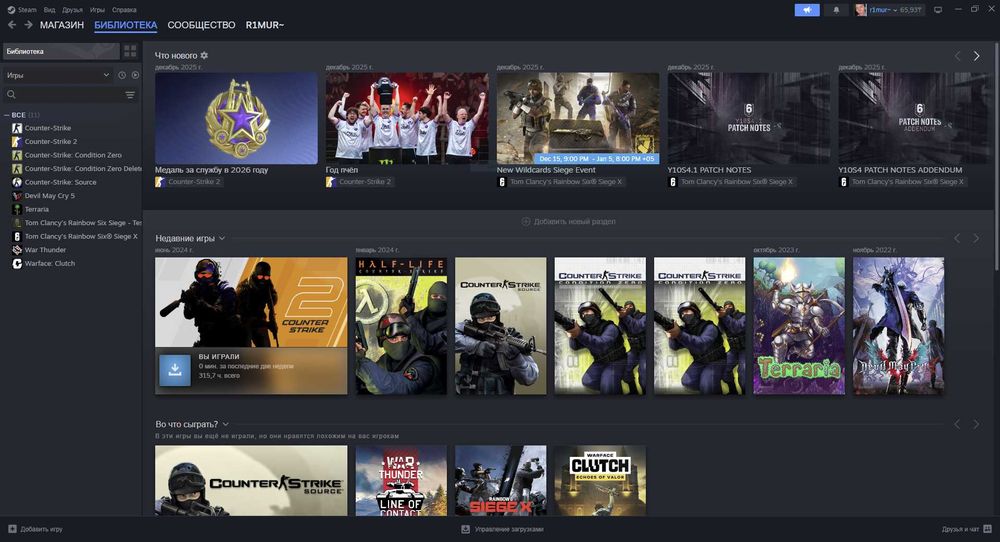This screenshot has height=542, width=1000.
Task: Expand the Недавние игры shelf dropdown
Action: (x=222, y=238)
